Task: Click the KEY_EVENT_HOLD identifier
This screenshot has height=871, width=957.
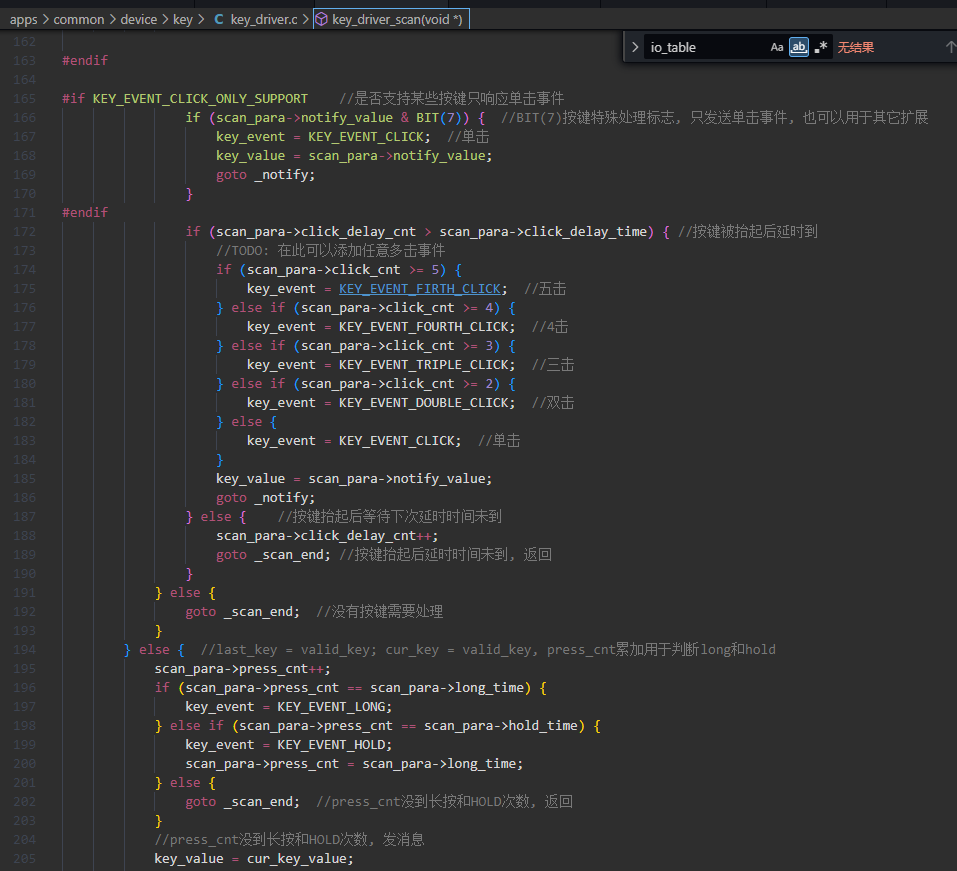Action: 331,745
